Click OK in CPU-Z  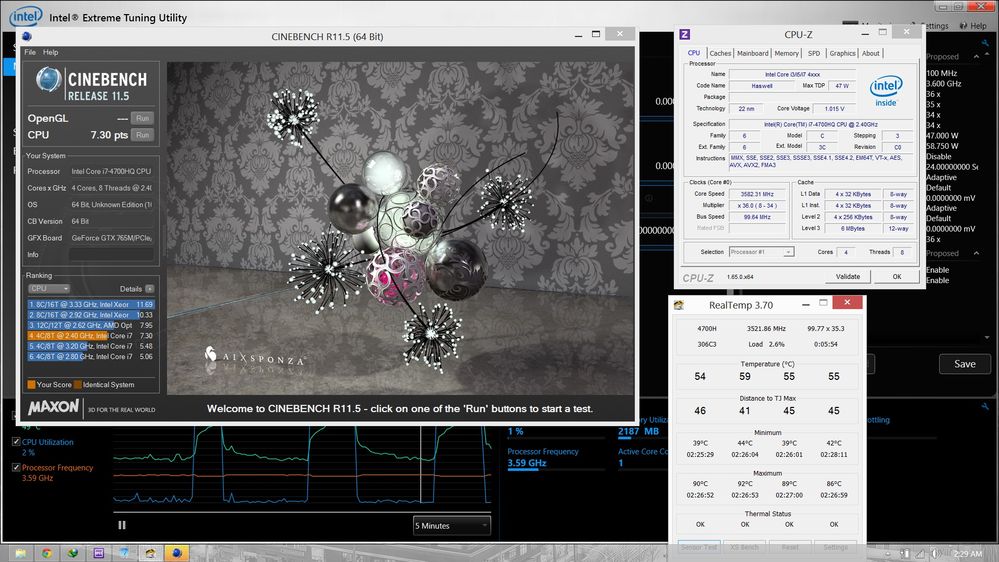[x=896, y=277]
